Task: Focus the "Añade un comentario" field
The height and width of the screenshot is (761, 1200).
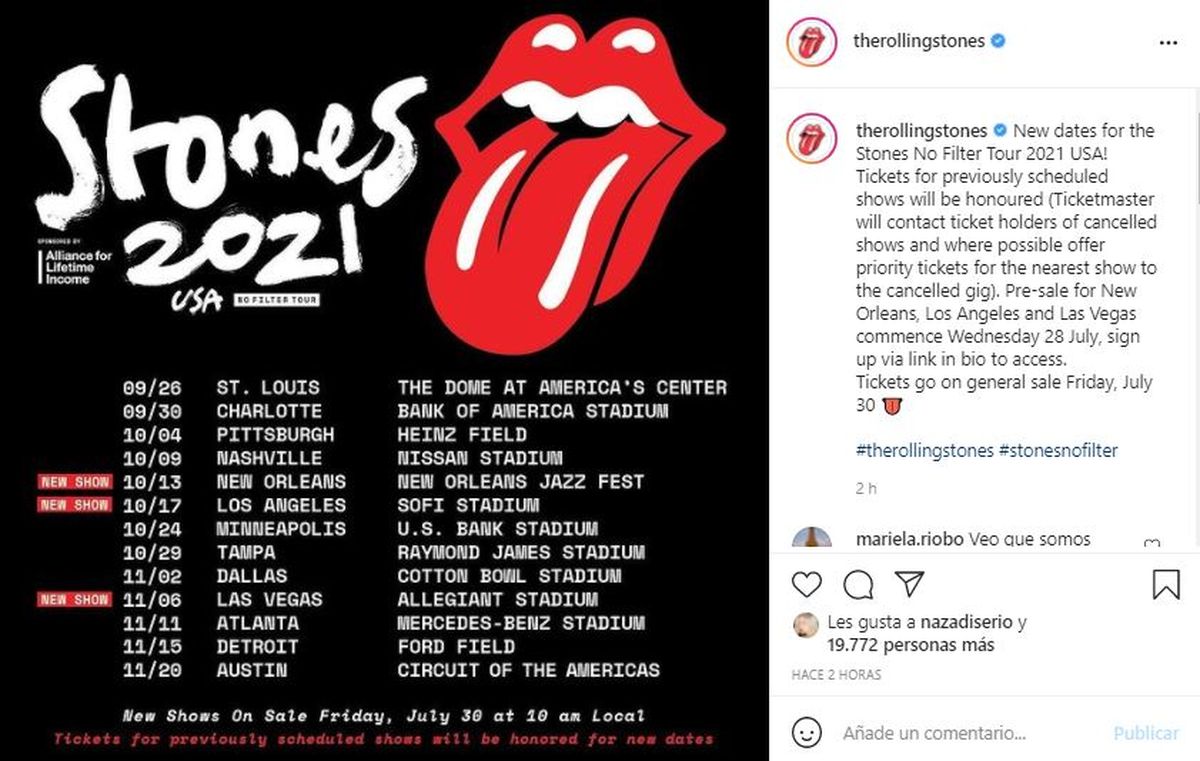Action: coord(968,733)
